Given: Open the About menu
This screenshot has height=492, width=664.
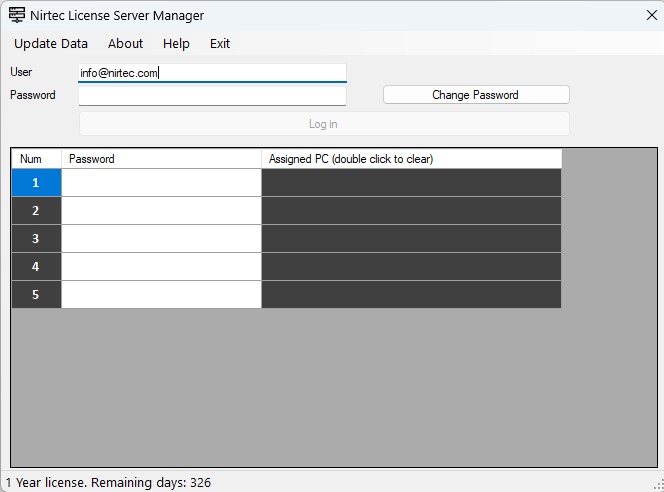Looking at the screenshot, I should [x=125, y=44].
